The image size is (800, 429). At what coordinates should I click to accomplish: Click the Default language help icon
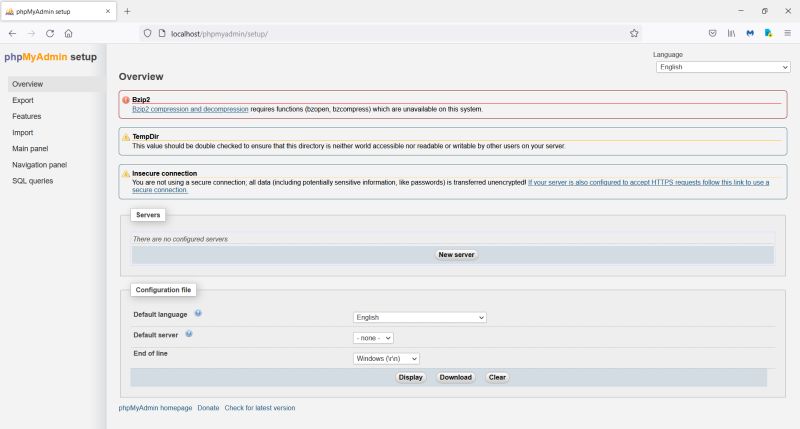[198, 313]
